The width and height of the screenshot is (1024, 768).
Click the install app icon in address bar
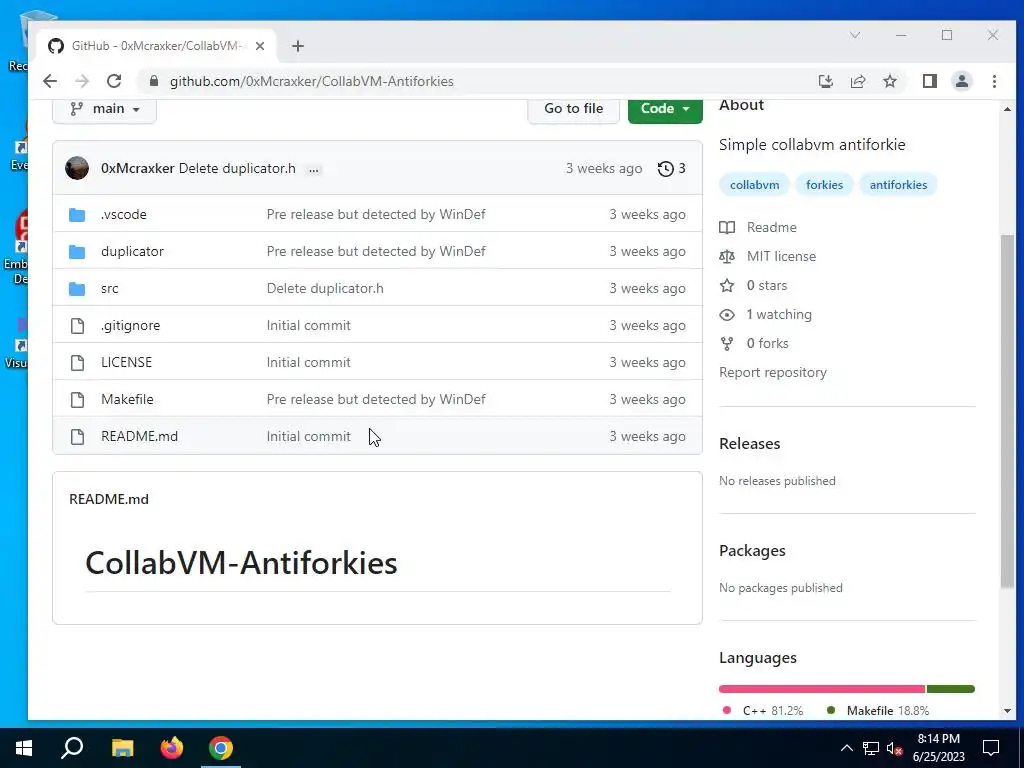825,81
